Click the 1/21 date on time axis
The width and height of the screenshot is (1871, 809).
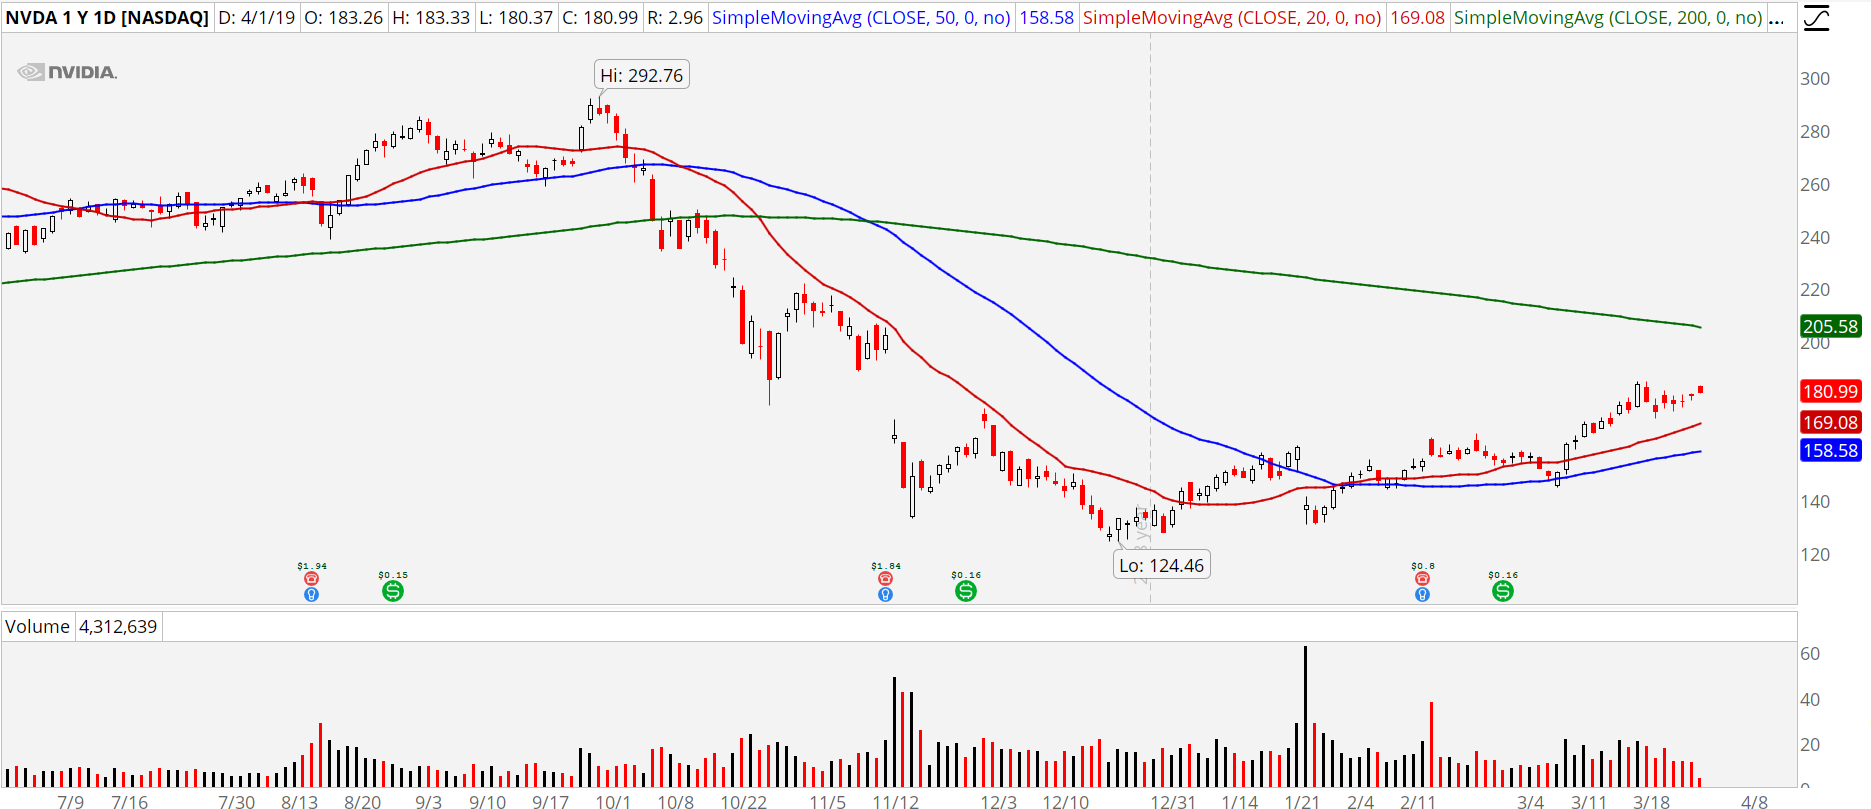[1301, 802]
